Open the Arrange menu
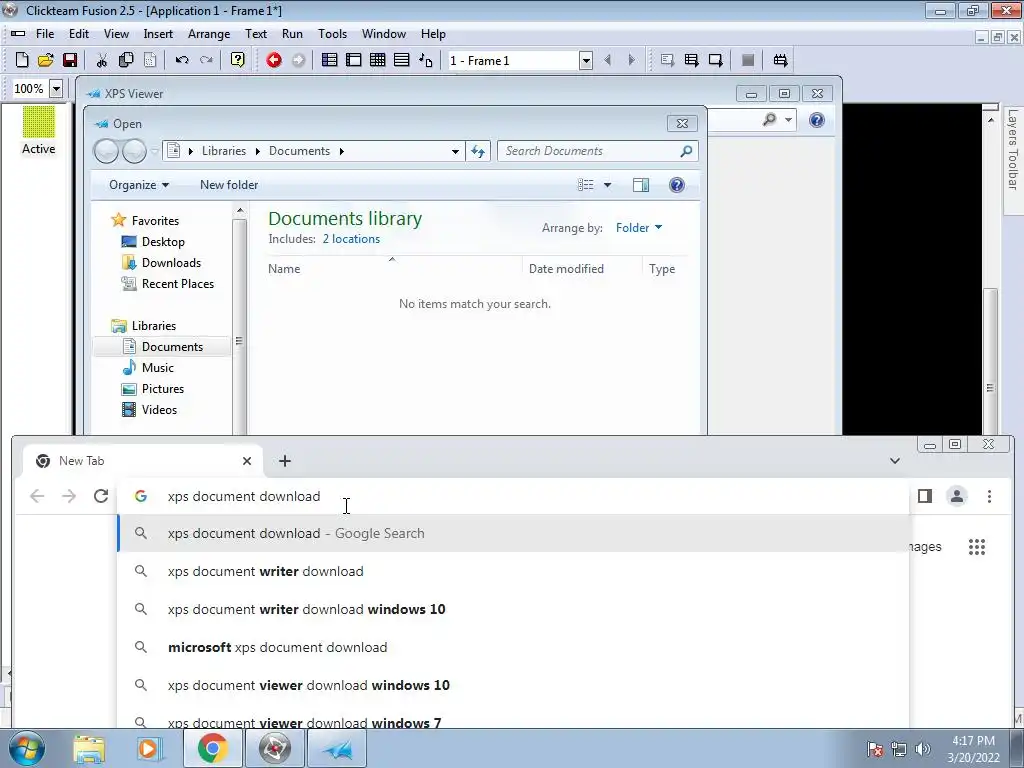Image resolution: width=1024 pixels, height=768 pixels. (209, 34)
